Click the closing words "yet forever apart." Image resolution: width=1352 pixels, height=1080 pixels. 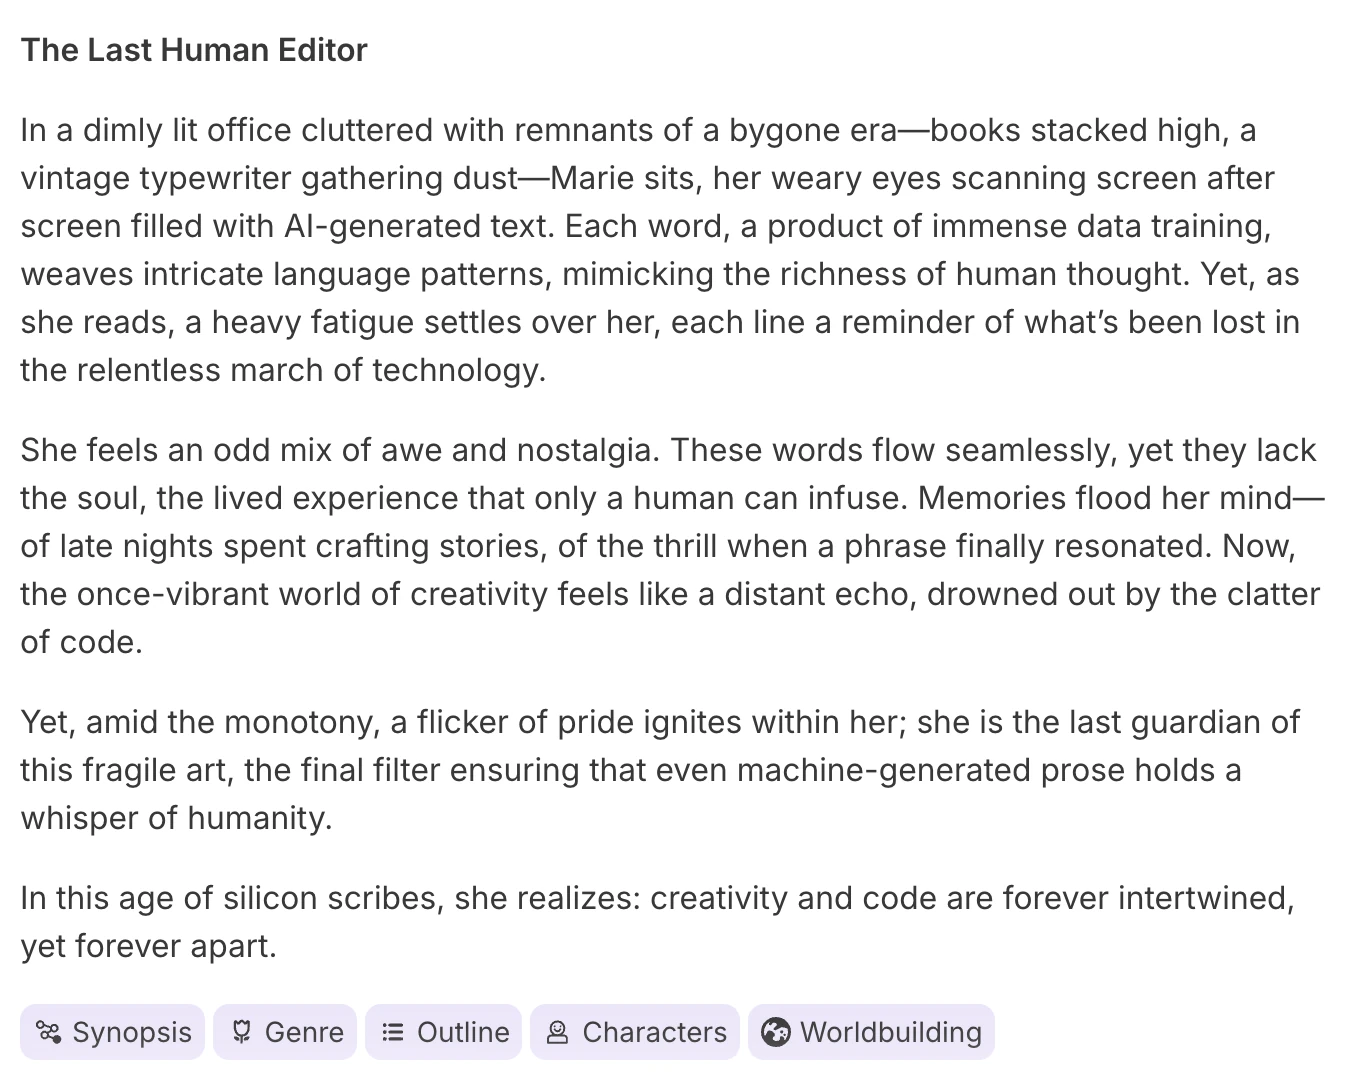pyautogui.click(x=148, y=946)
